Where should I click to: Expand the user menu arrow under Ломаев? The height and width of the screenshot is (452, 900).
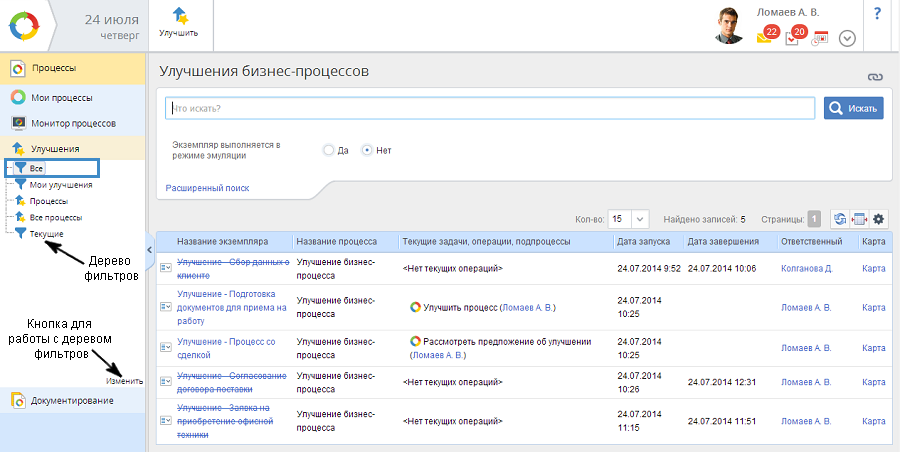(847, 38)
